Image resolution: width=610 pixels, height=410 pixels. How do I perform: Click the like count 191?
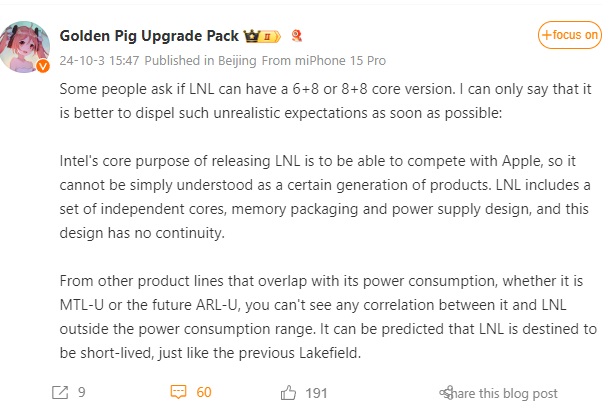(316, 393)
